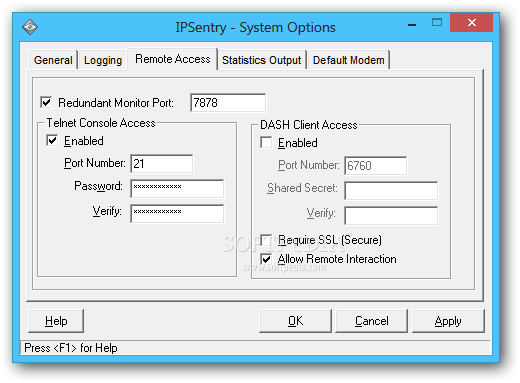Click the 'Shared Secret:' label
This screenshot has height=383, width=520.
point(302,188)
